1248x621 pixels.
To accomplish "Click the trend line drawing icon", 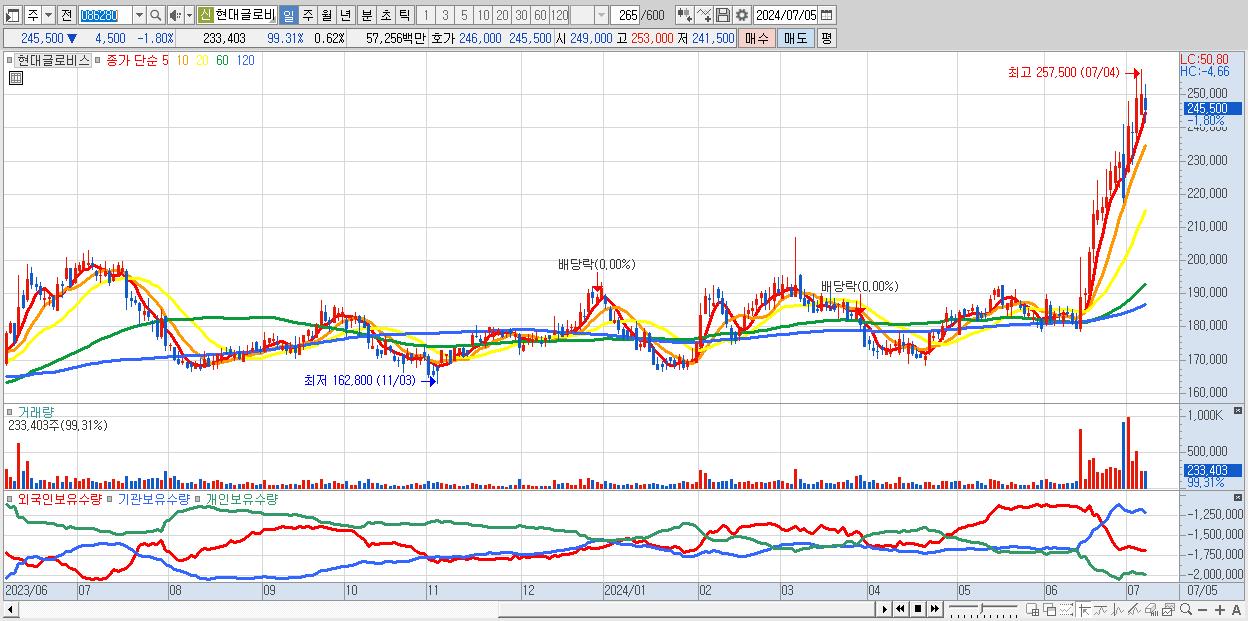I will pos(1100,610).
